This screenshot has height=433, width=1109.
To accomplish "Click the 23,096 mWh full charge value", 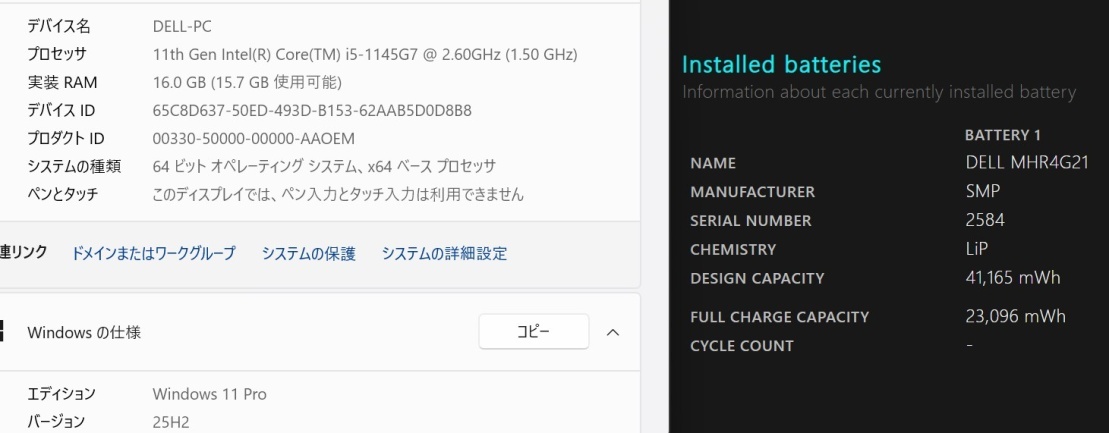I will (x=1015, y=316).
